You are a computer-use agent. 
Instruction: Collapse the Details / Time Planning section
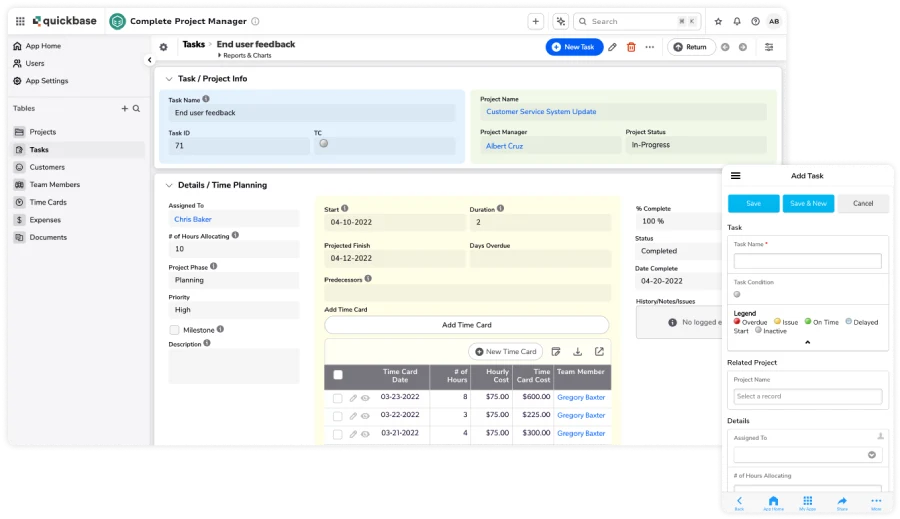(169, 185)
